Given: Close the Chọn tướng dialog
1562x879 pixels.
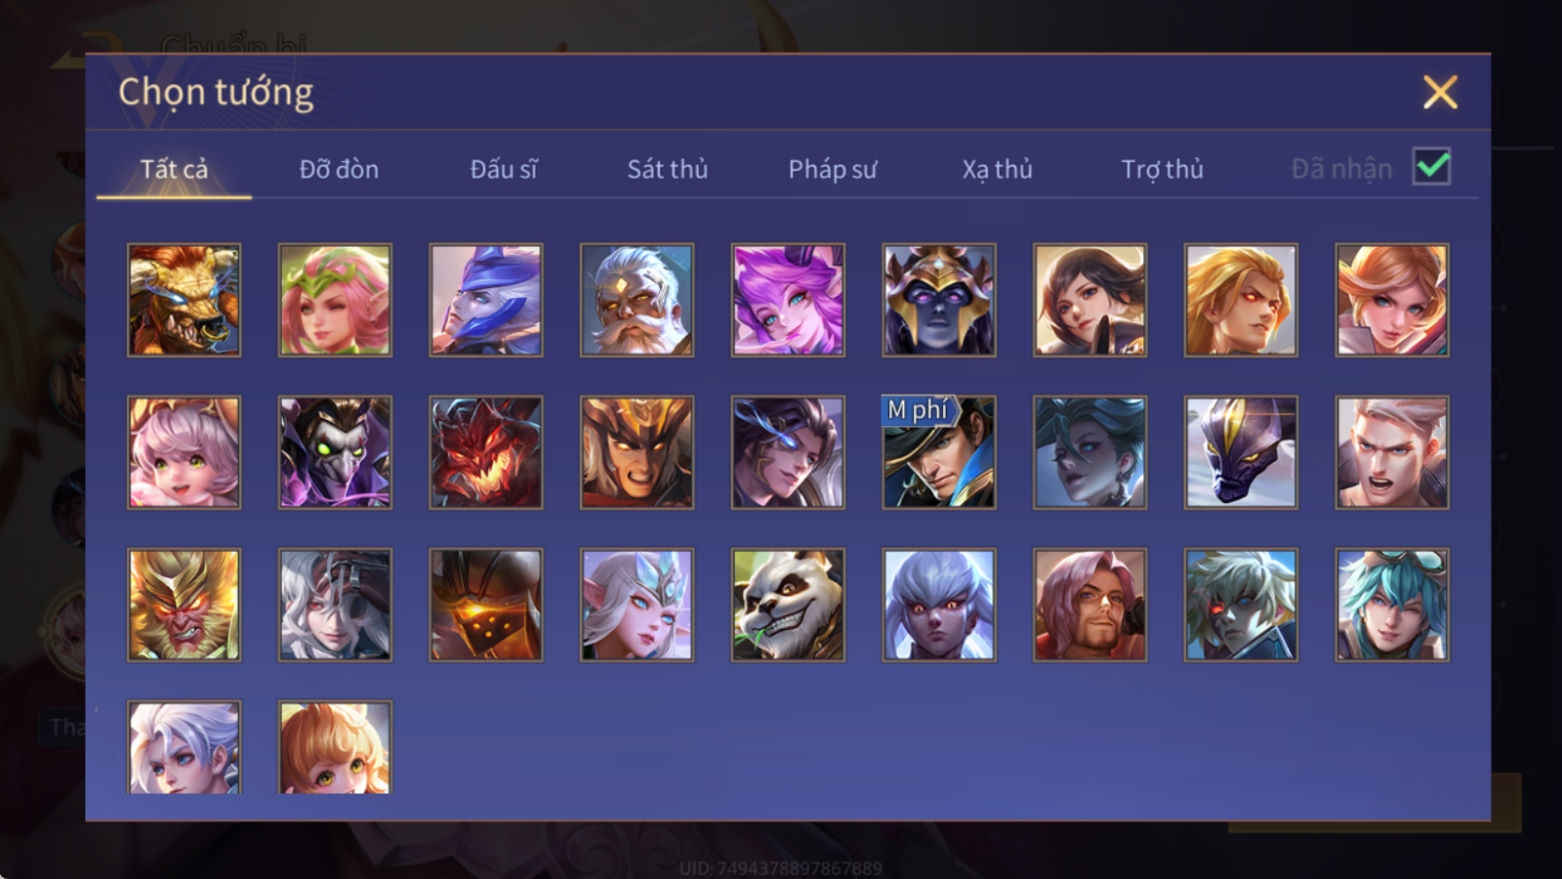Looking at the screenshot, I should click(1440, 92).
